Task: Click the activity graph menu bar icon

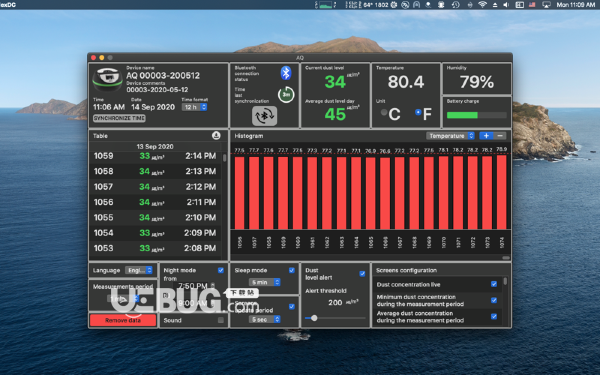Action: pos(326,5)
